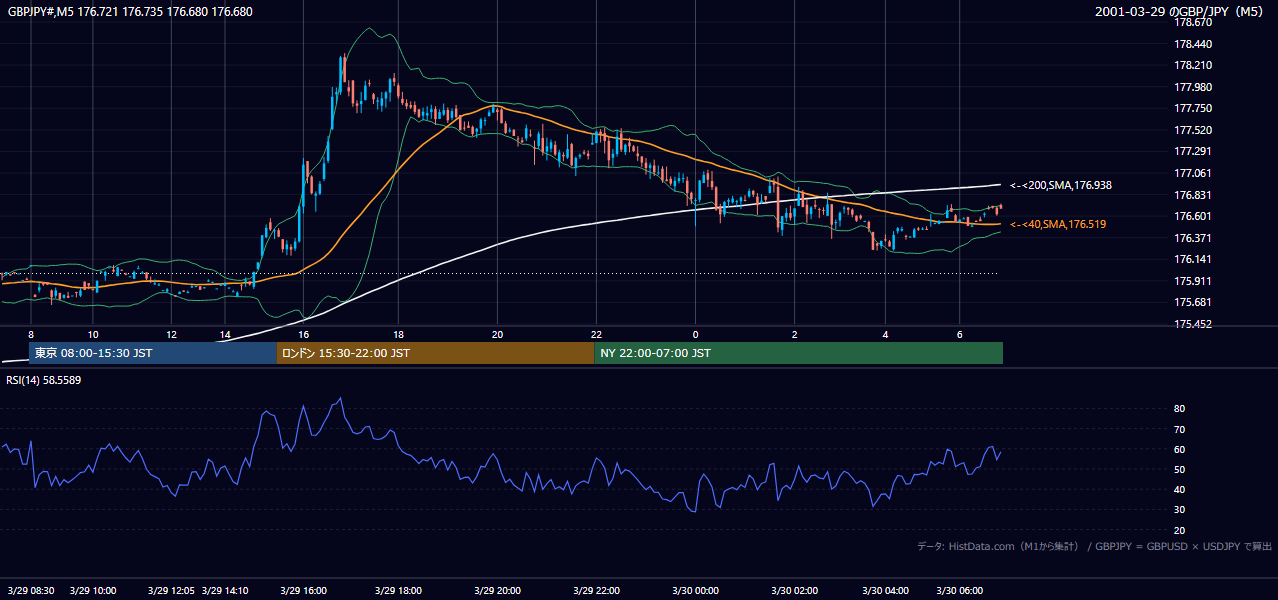Click the price axis value 175.452
1278x600 pixels.
[1193, 325]
